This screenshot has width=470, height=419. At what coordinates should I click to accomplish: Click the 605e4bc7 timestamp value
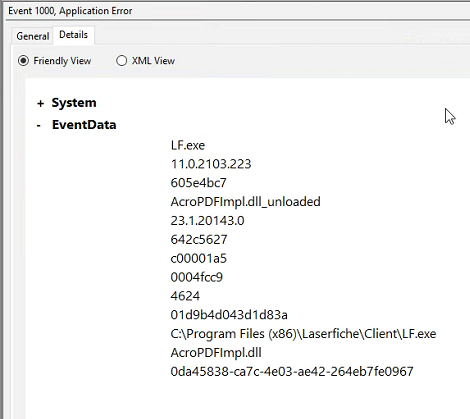pyautogui.click(x=198, y=183)
